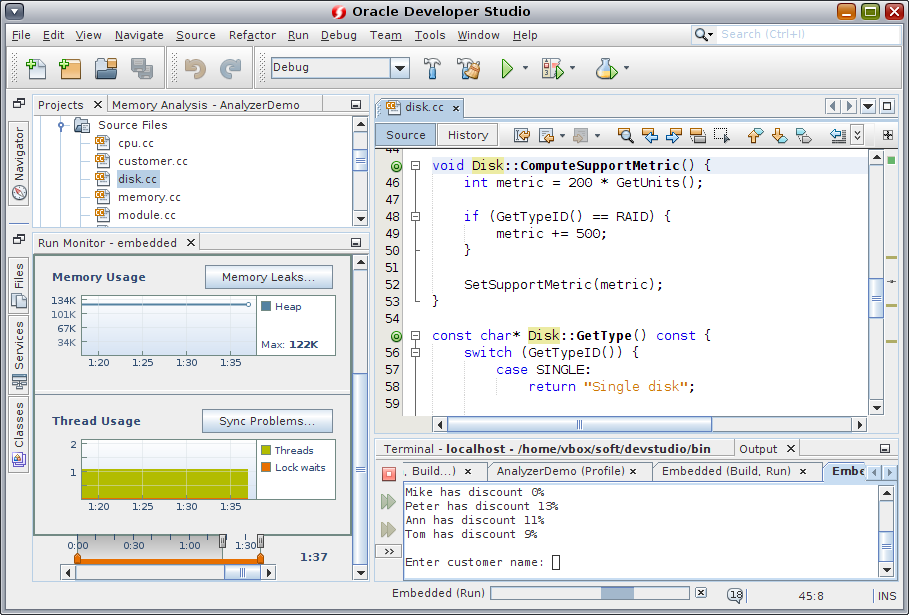Open the Navigator sidebar panel

(x=19, y=163)
